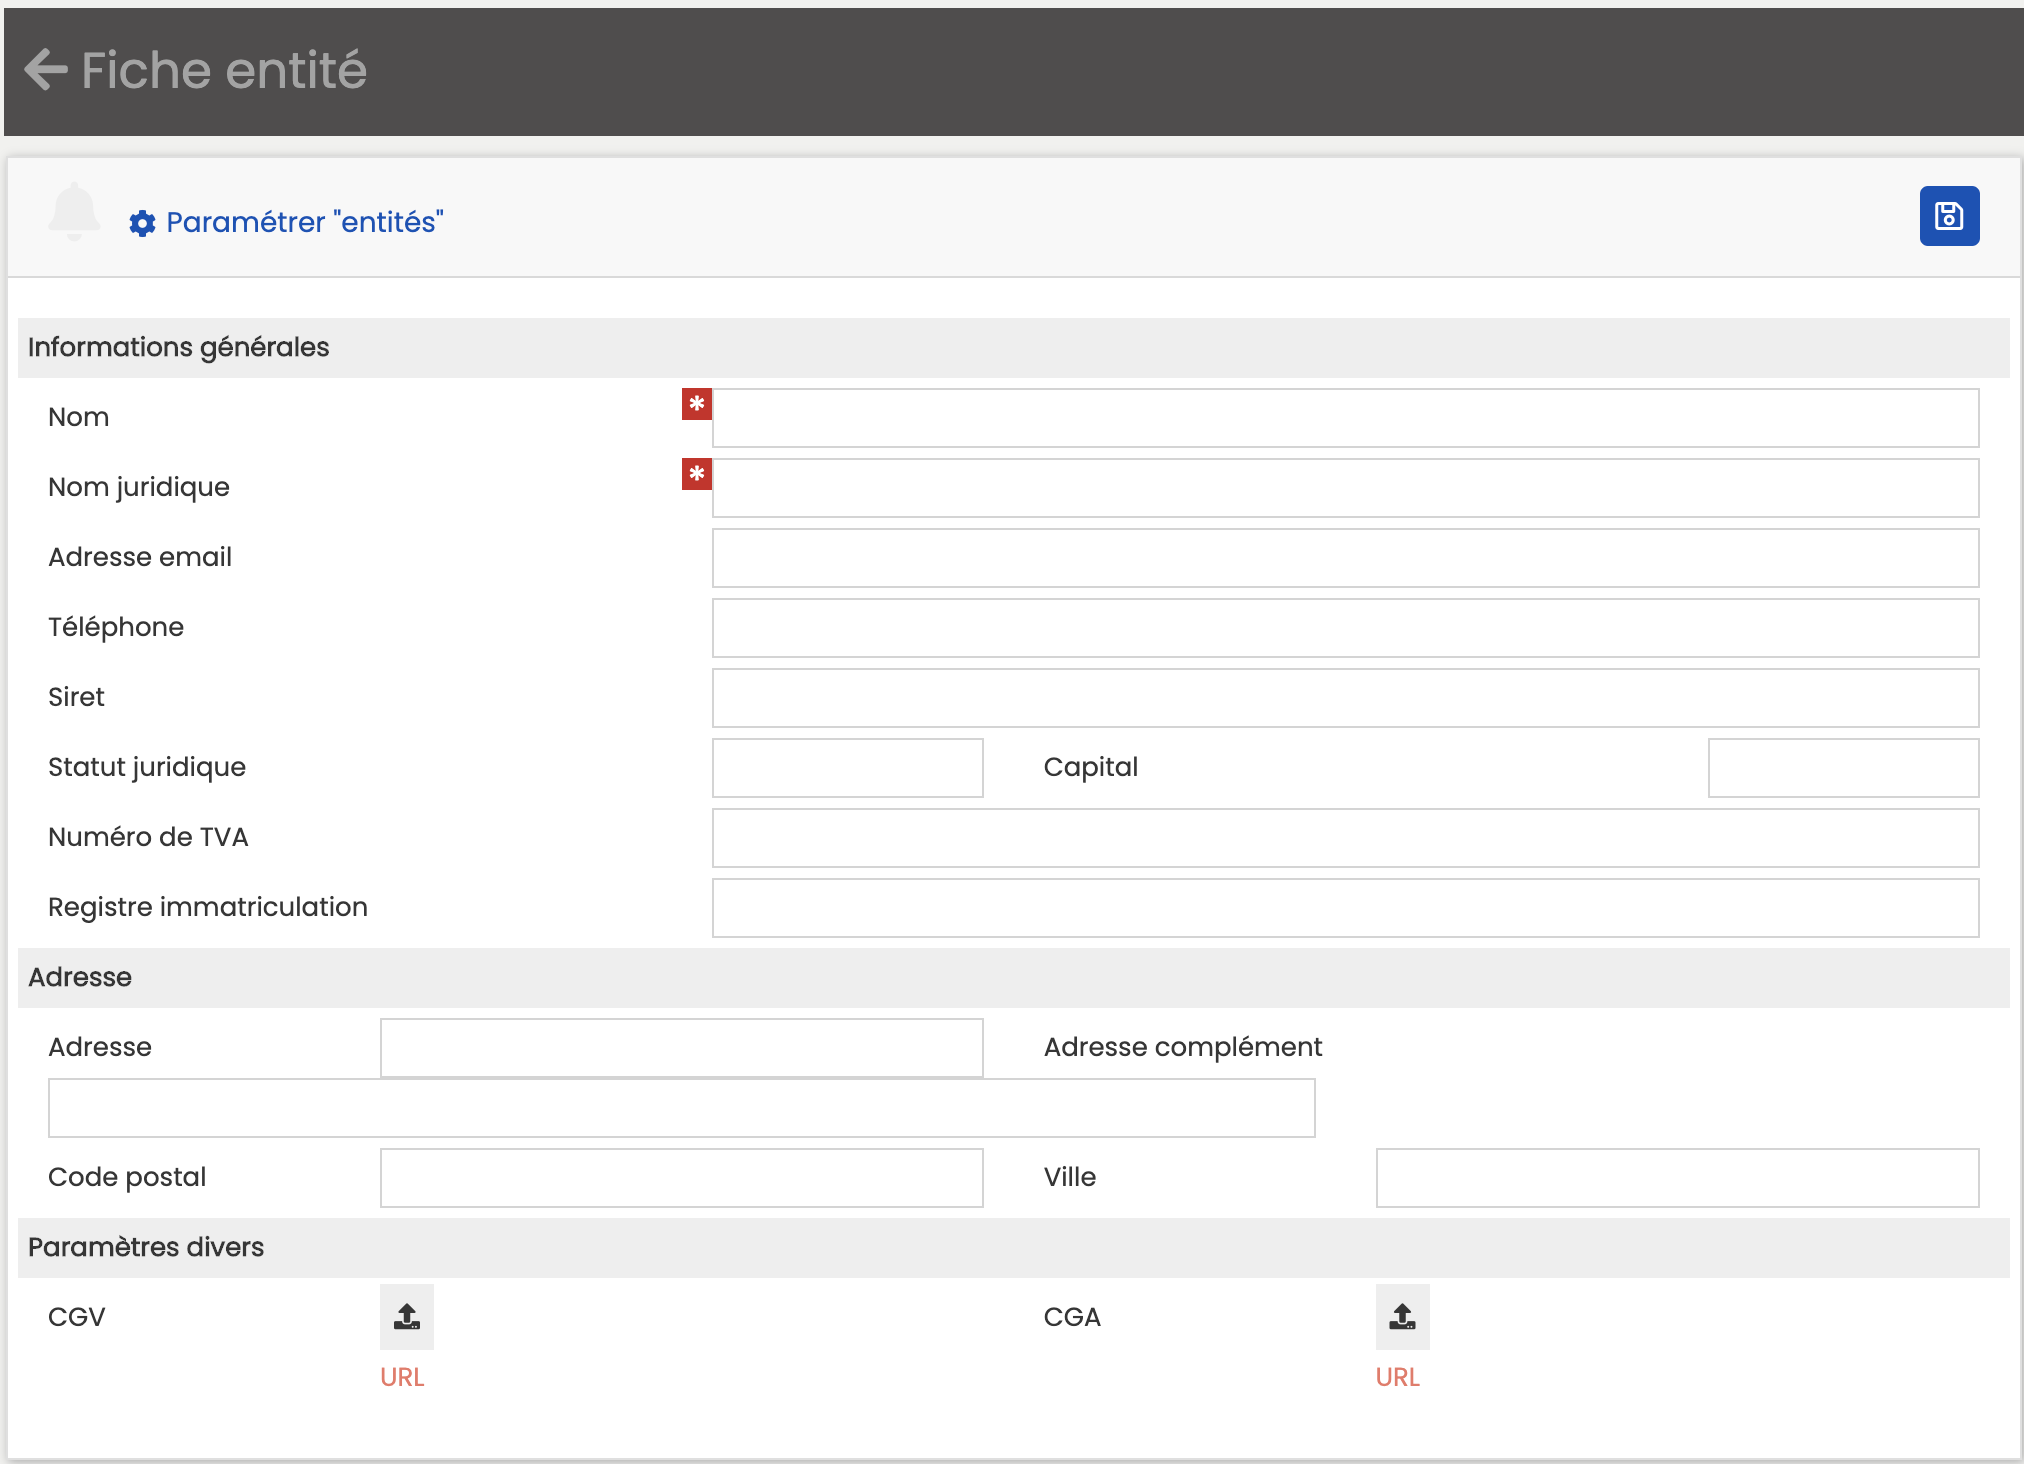Save the entity with the floppy disk button
The image size is (2024, 1464).
1949,216
